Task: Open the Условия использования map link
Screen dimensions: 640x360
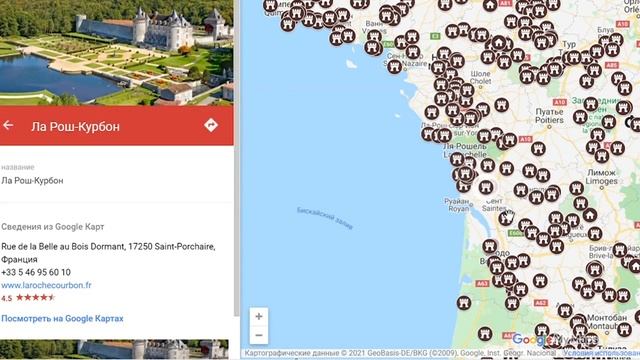Action: point(601,353)
